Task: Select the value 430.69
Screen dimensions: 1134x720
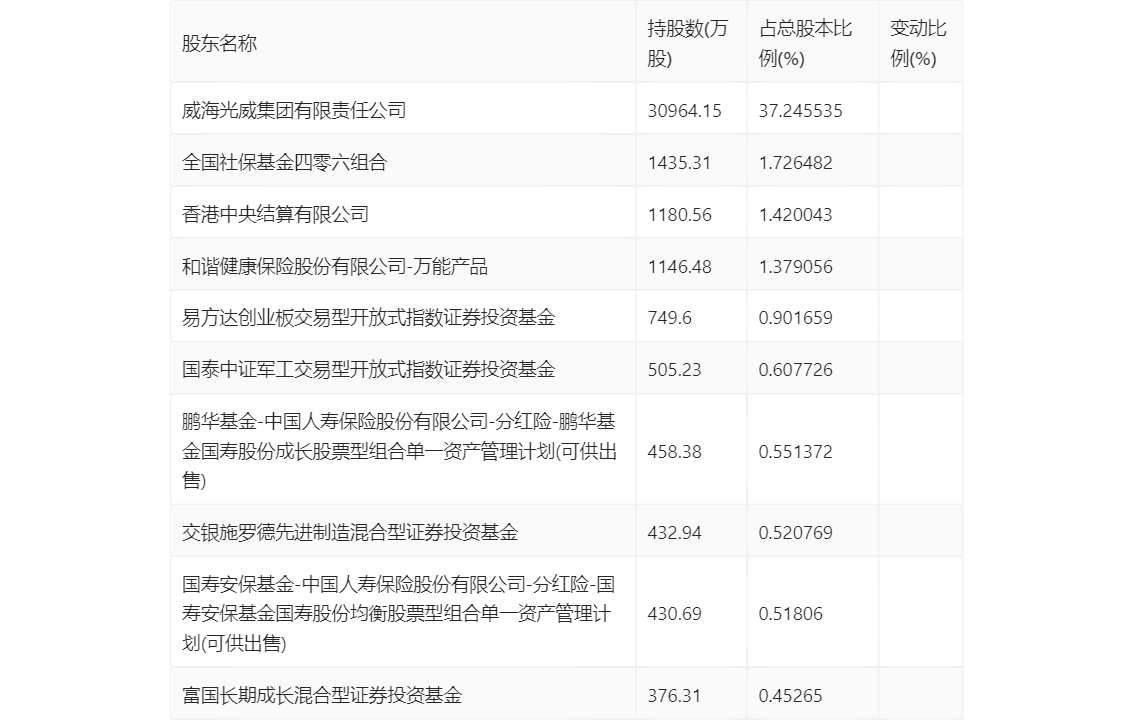Action: pyautogui.click(x=675, y=614)
